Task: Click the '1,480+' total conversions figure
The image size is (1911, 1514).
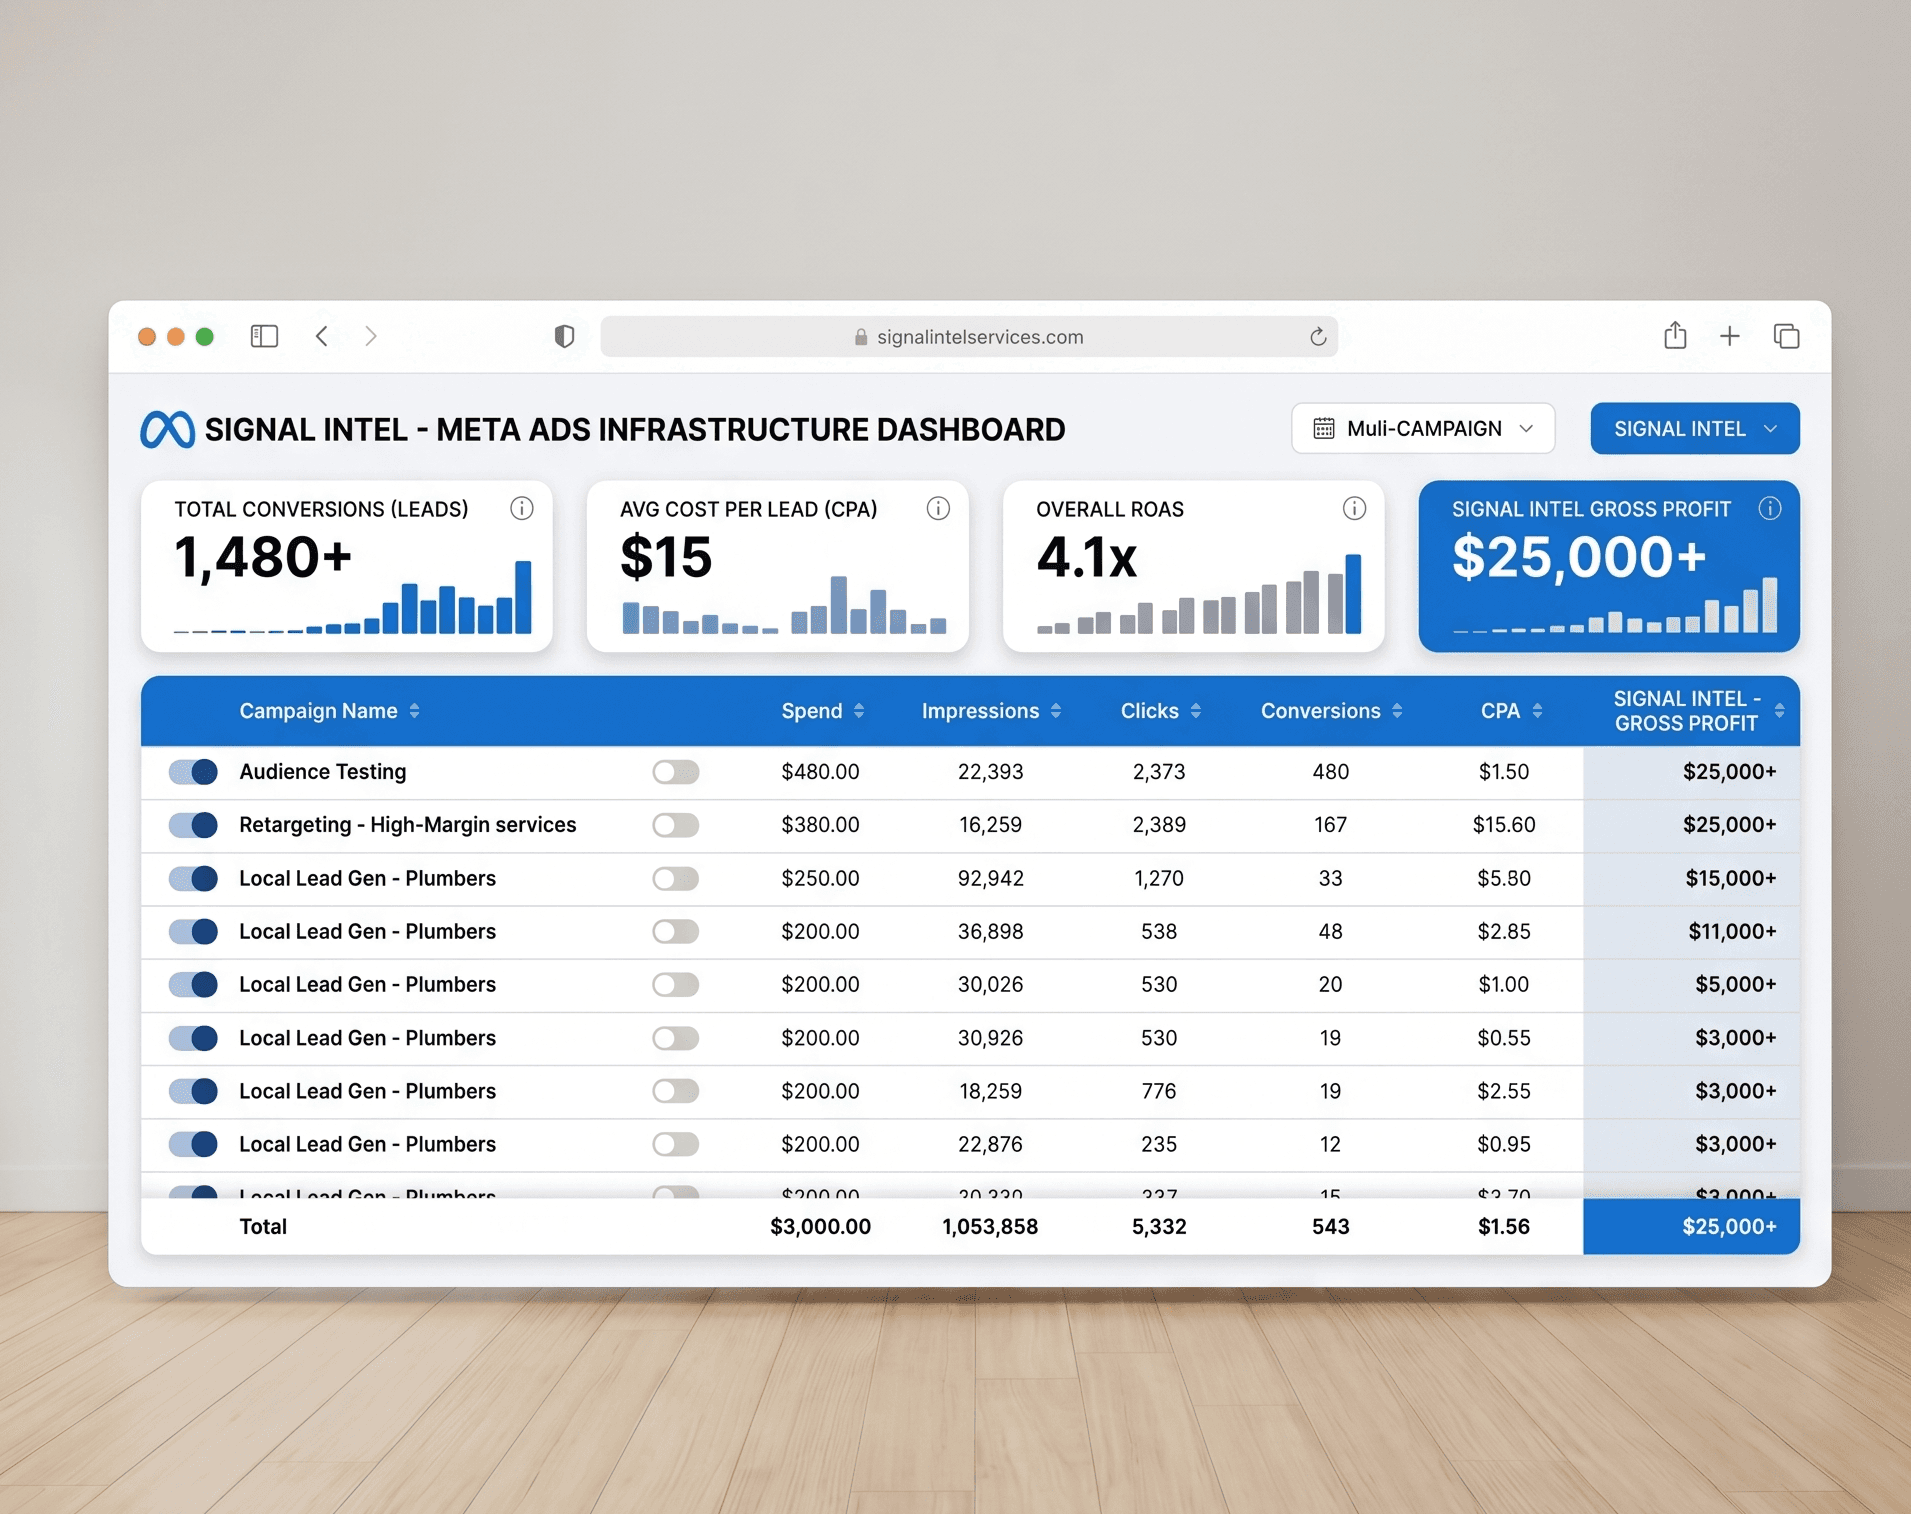Action: (263, 558)
